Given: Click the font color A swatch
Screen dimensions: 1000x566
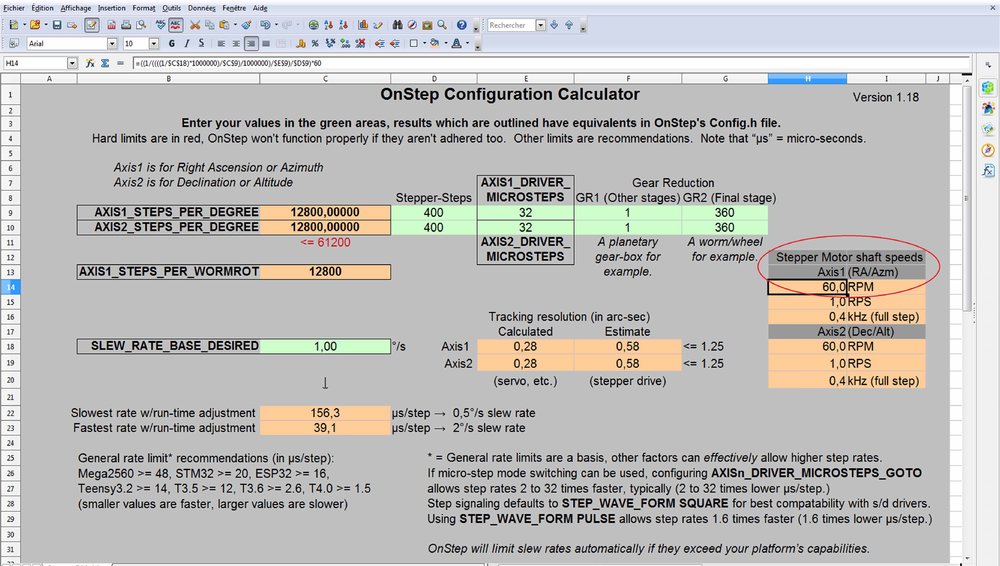Looking at the screenshot, I should 456,43.
